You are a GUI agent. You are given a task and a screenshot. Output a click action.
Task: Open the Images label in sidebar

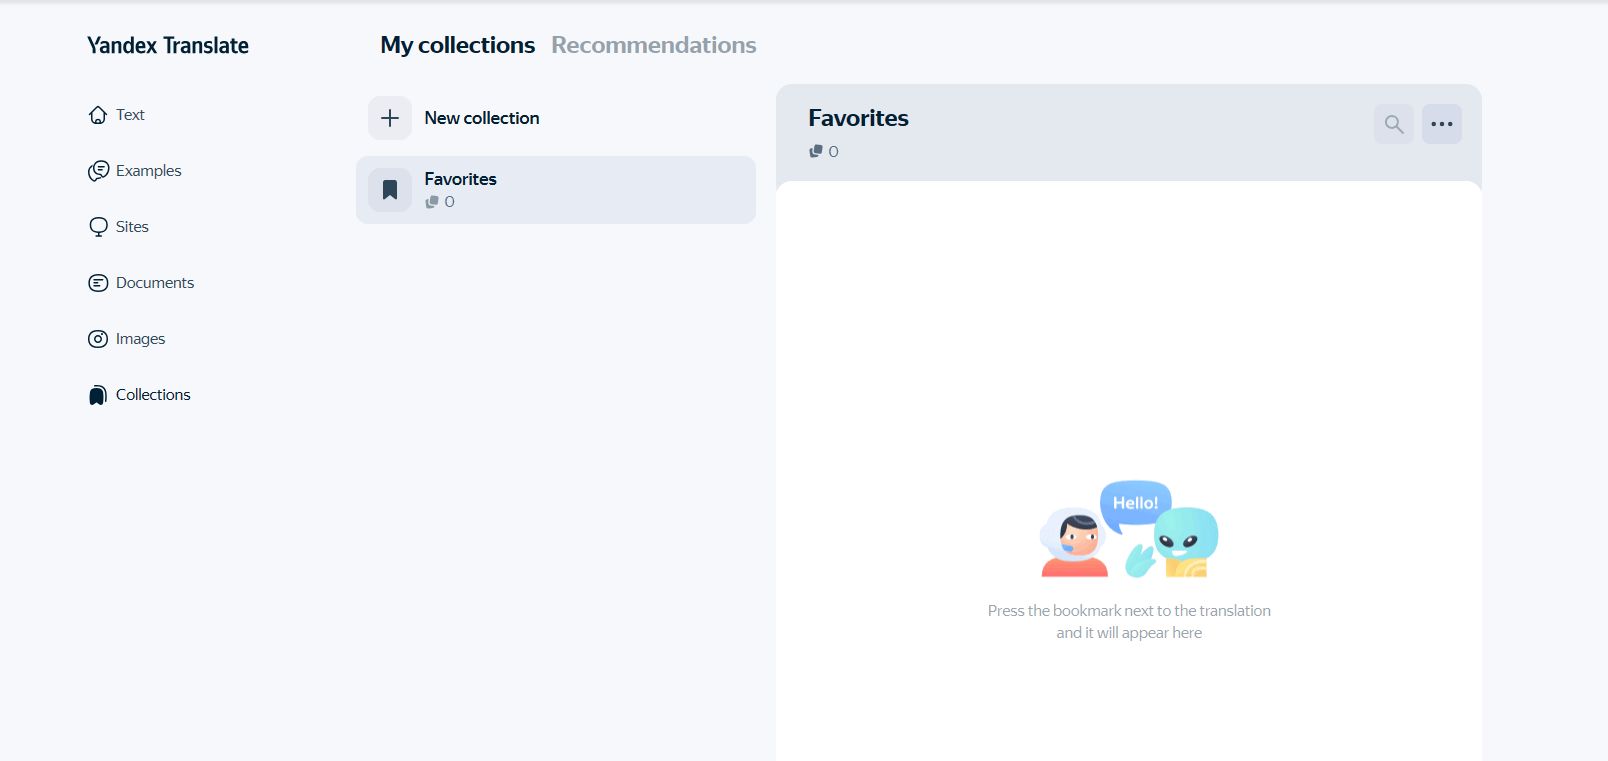click(x=141, y=339)
